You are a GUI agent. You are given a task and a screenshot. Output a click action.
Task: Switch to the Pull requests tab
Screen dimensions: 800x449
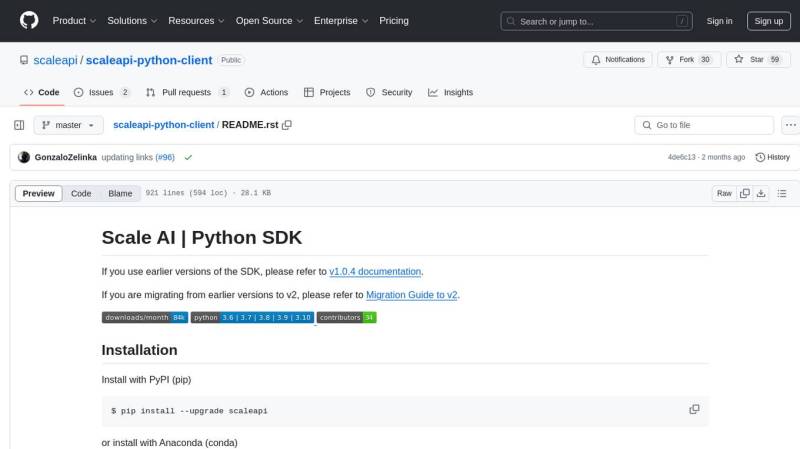point(187,92)
